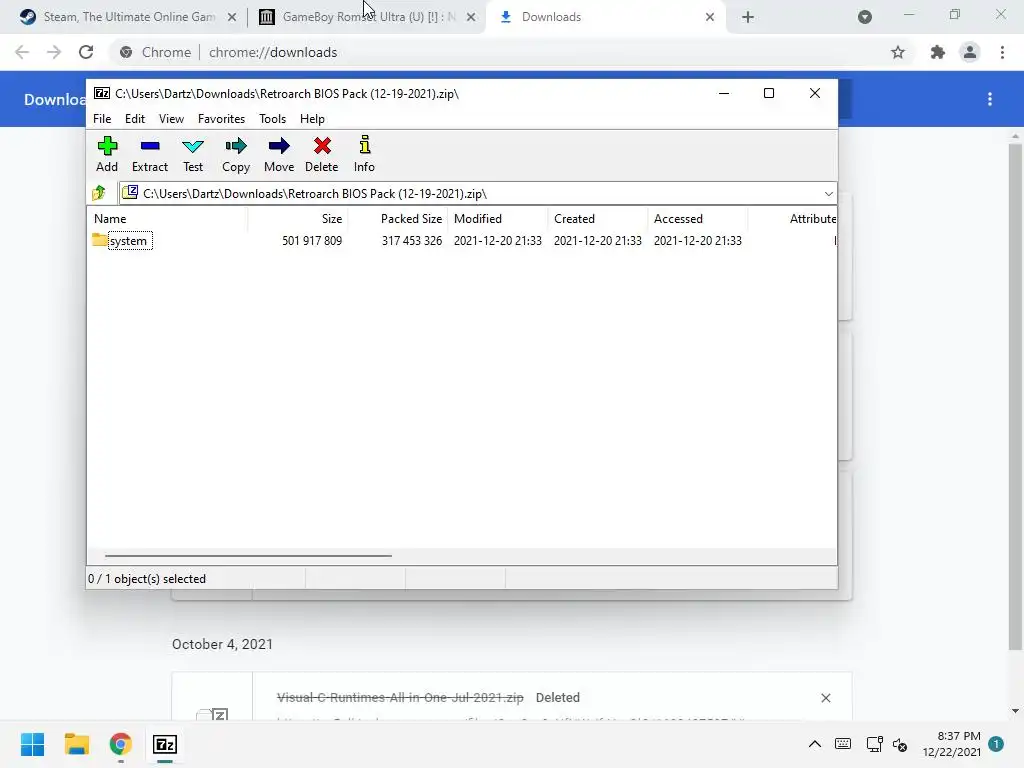Open the Edit menu
The height and width of the screenshot is (768, 1024).
point(135,119)
